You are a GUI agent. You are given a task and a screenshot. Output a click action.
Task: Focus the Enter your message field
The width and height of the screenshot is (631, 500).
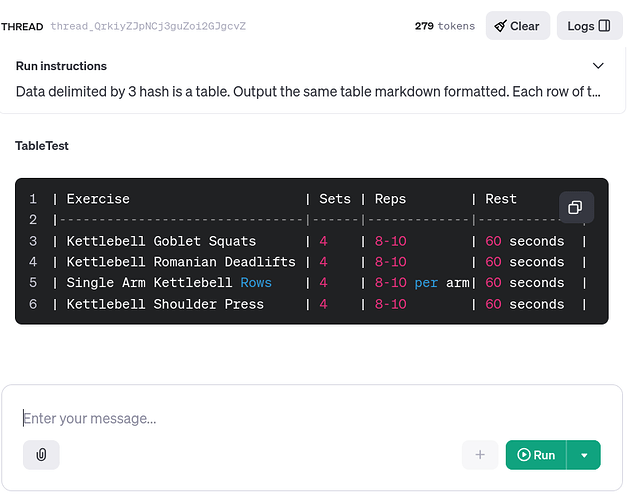point(310,419)
